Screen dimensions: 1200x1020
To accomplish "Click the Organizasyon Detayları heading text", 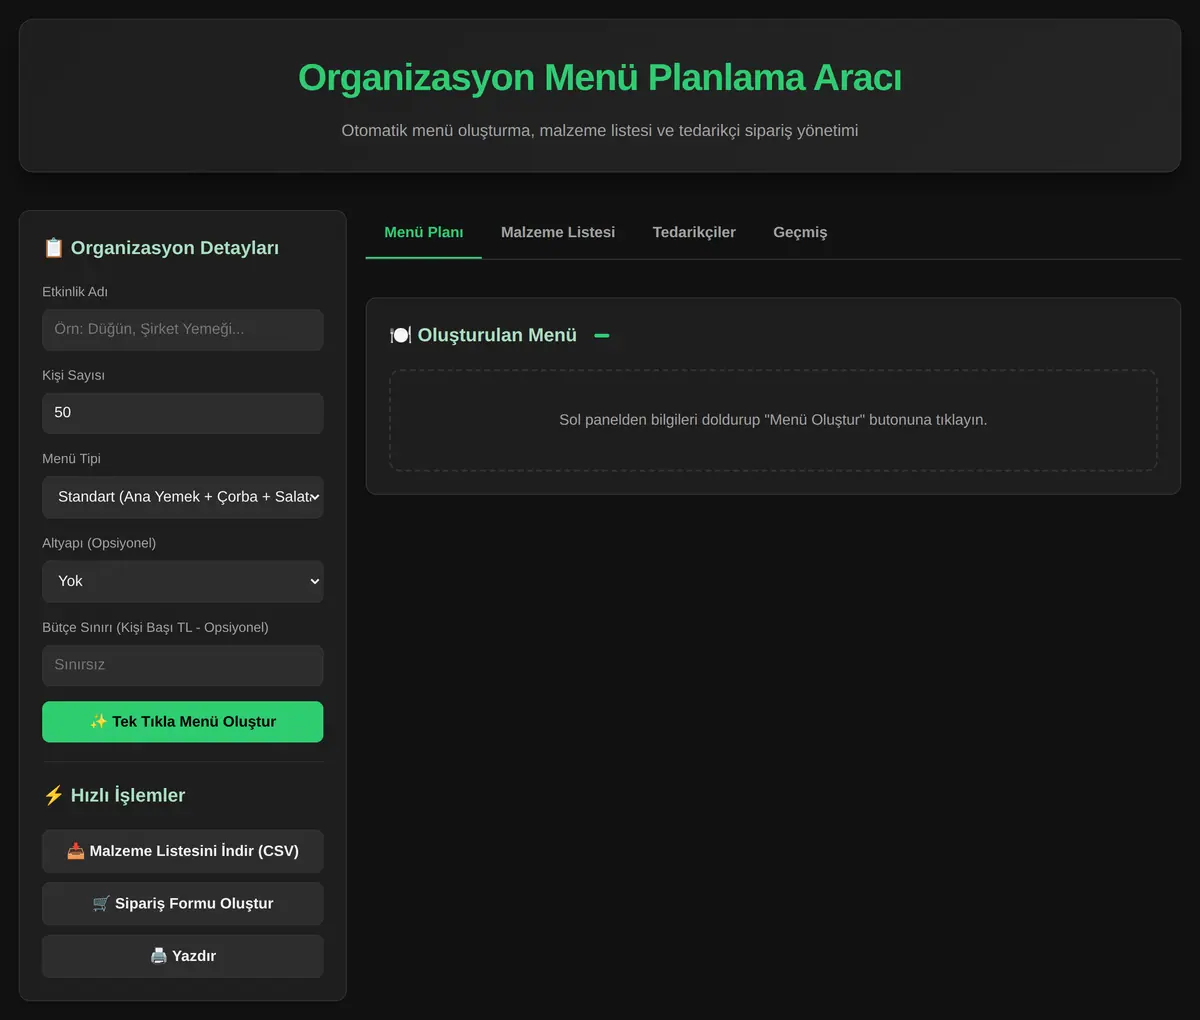I will click(x=175, y=248).
